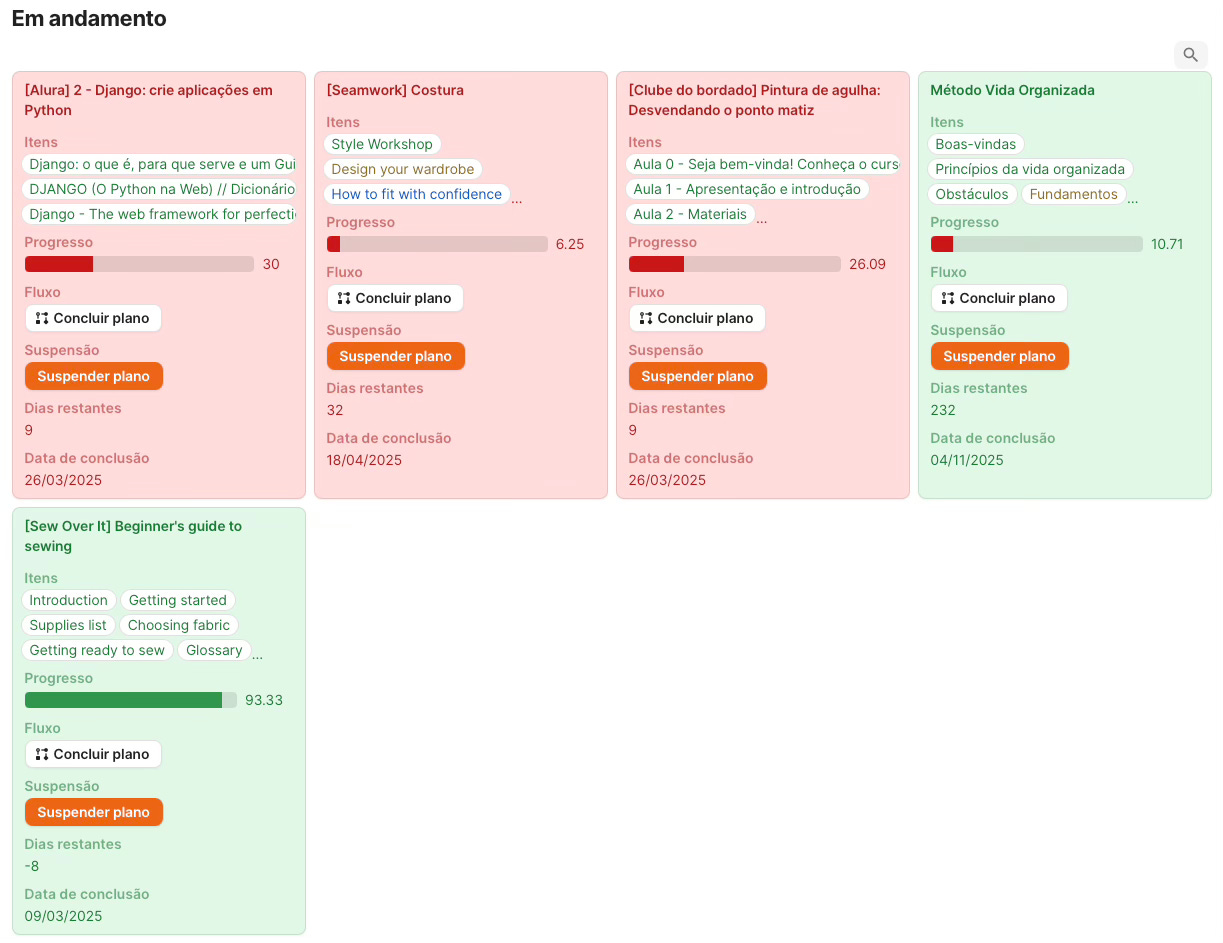Screen dimensions: 1223x943
Task: Open the [Seamwork] Costura card title
Action: pos(395,90)
